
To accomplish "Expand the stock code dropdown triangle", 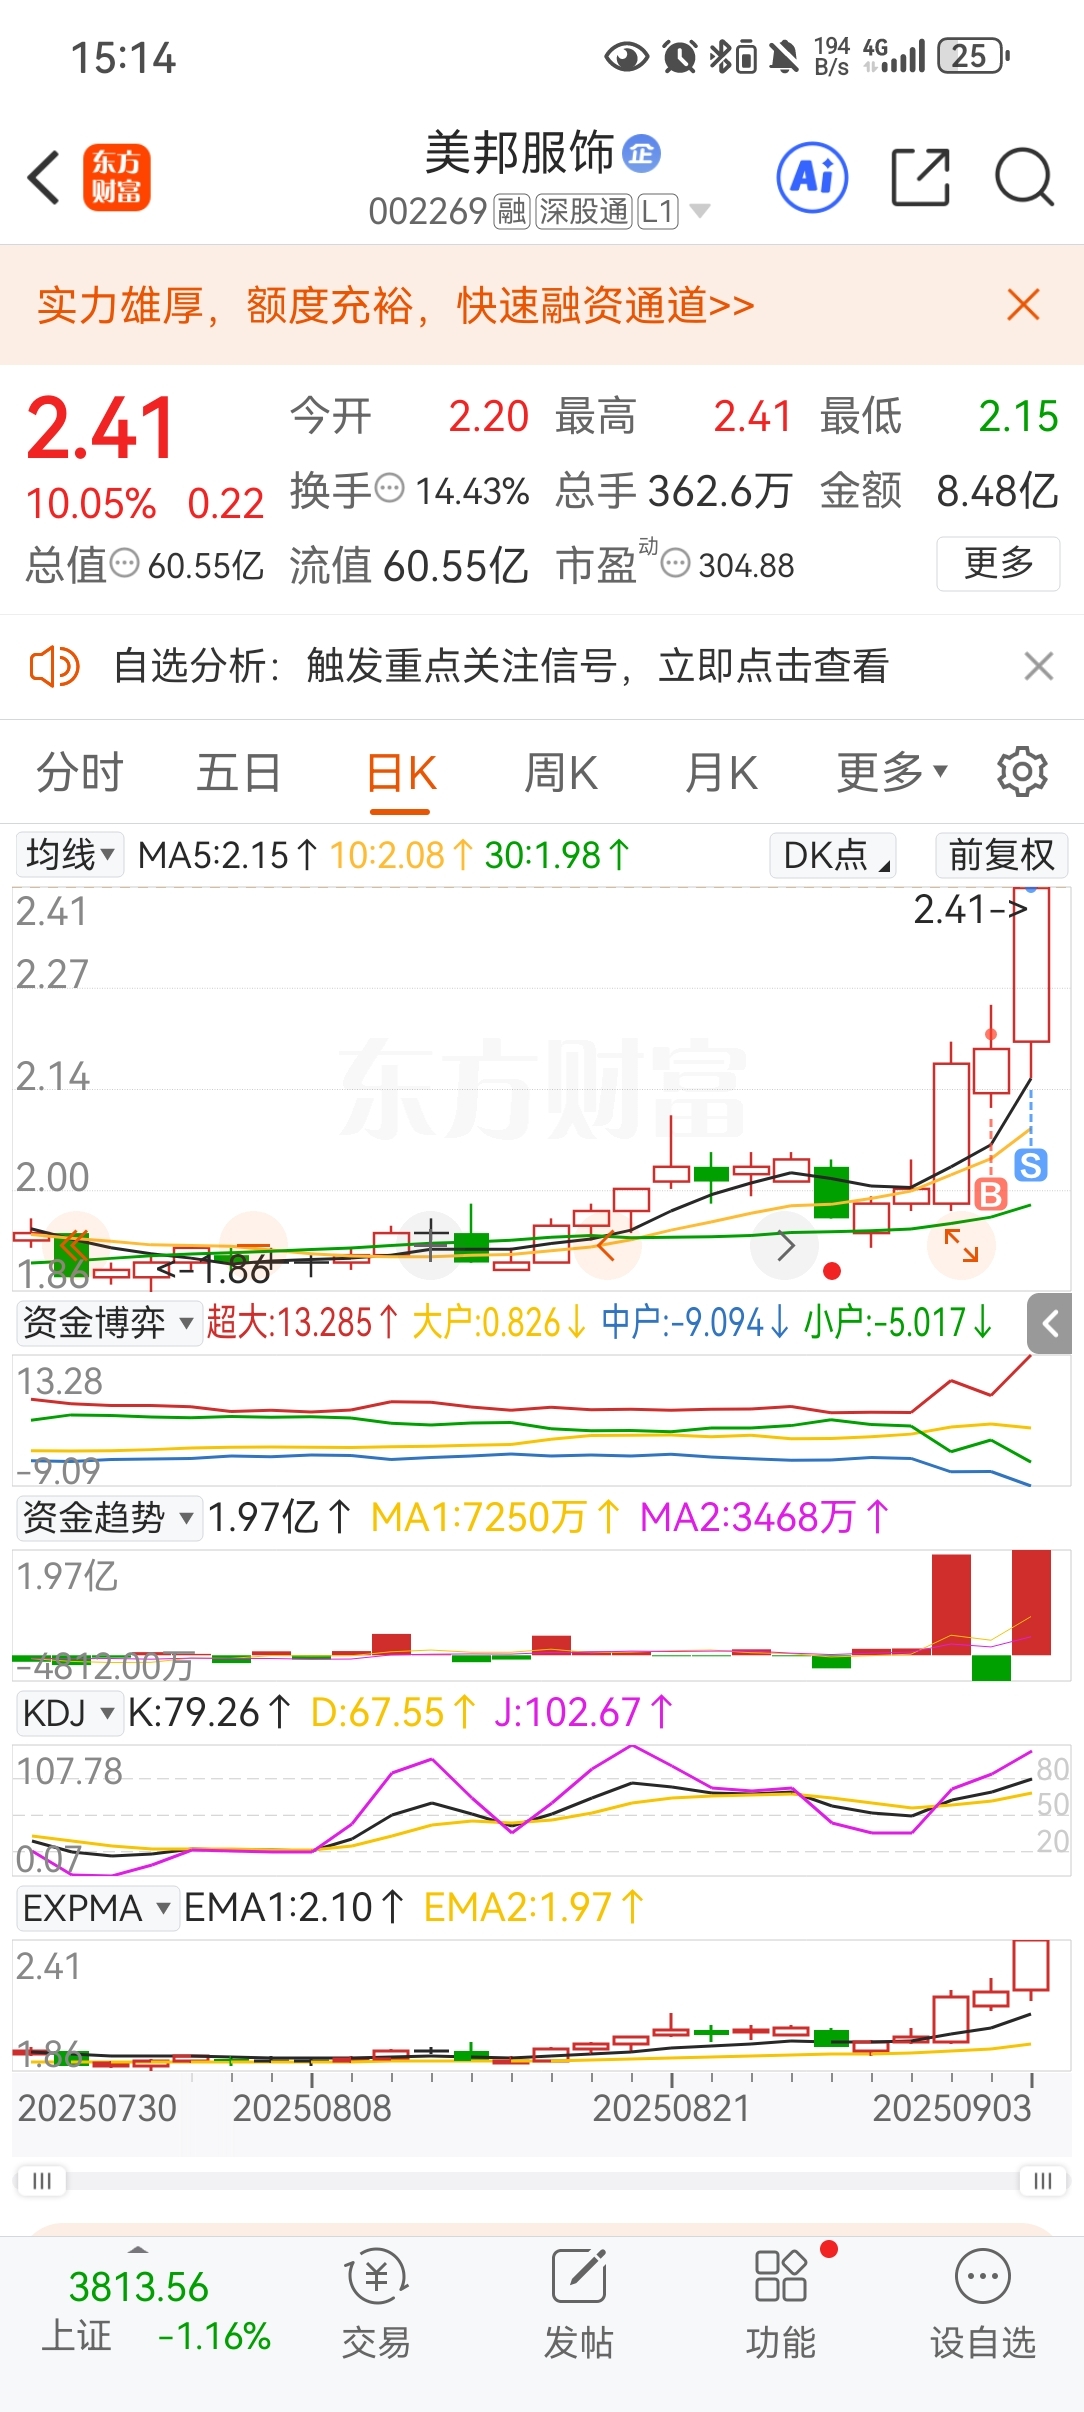I will click(x=700, y=211).
